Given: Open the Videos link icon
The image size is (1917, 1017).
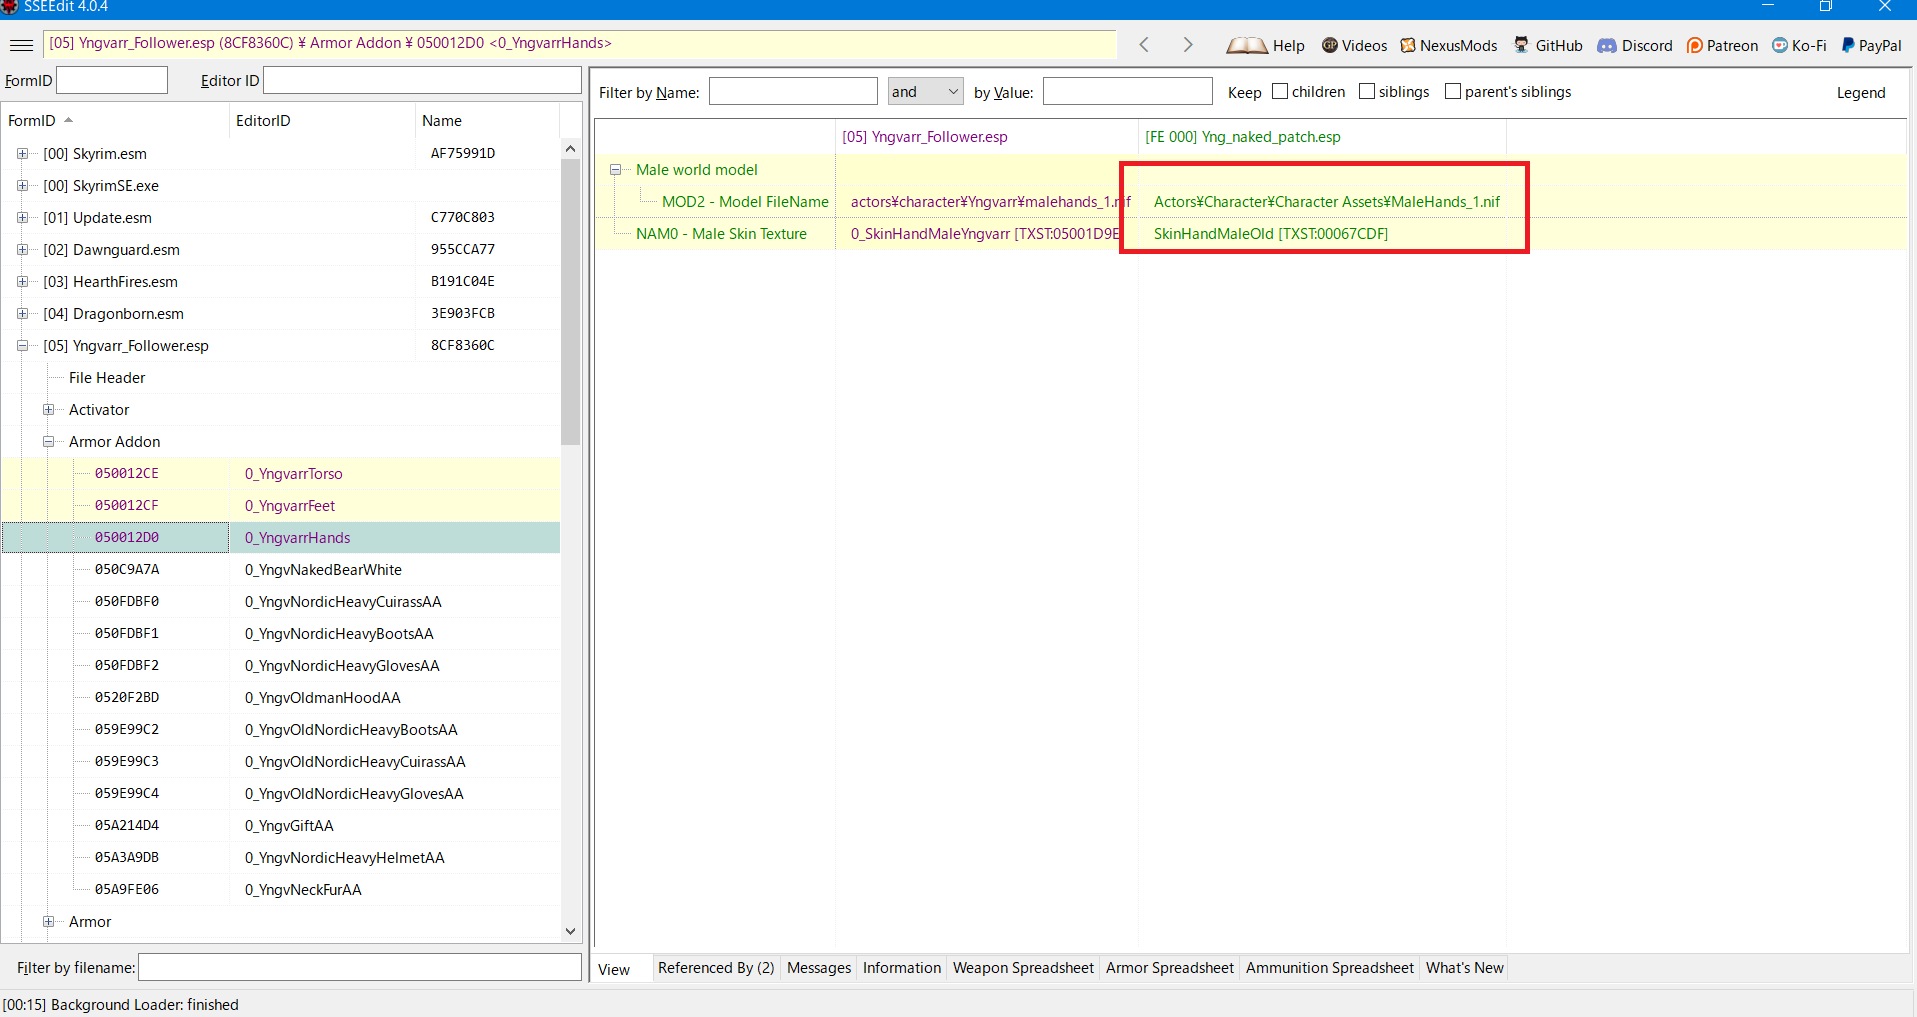Looking at the screenshot, I should [1330, 45].
